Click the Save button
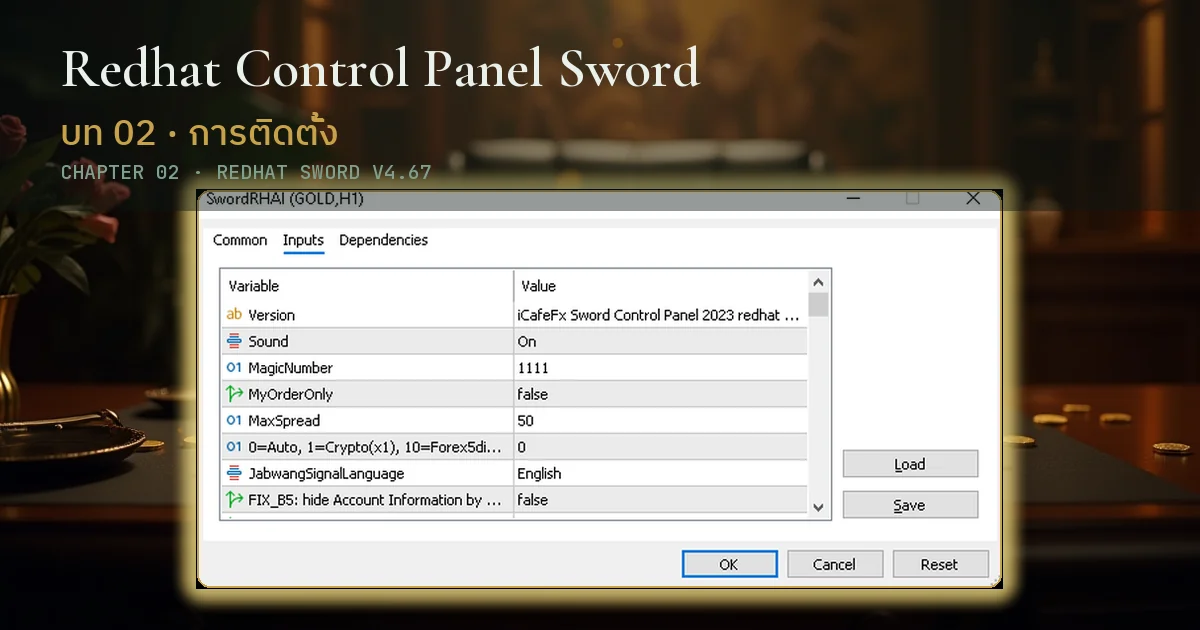The image size is (1200, 630). pyautogui.click(x=910, y=505)
